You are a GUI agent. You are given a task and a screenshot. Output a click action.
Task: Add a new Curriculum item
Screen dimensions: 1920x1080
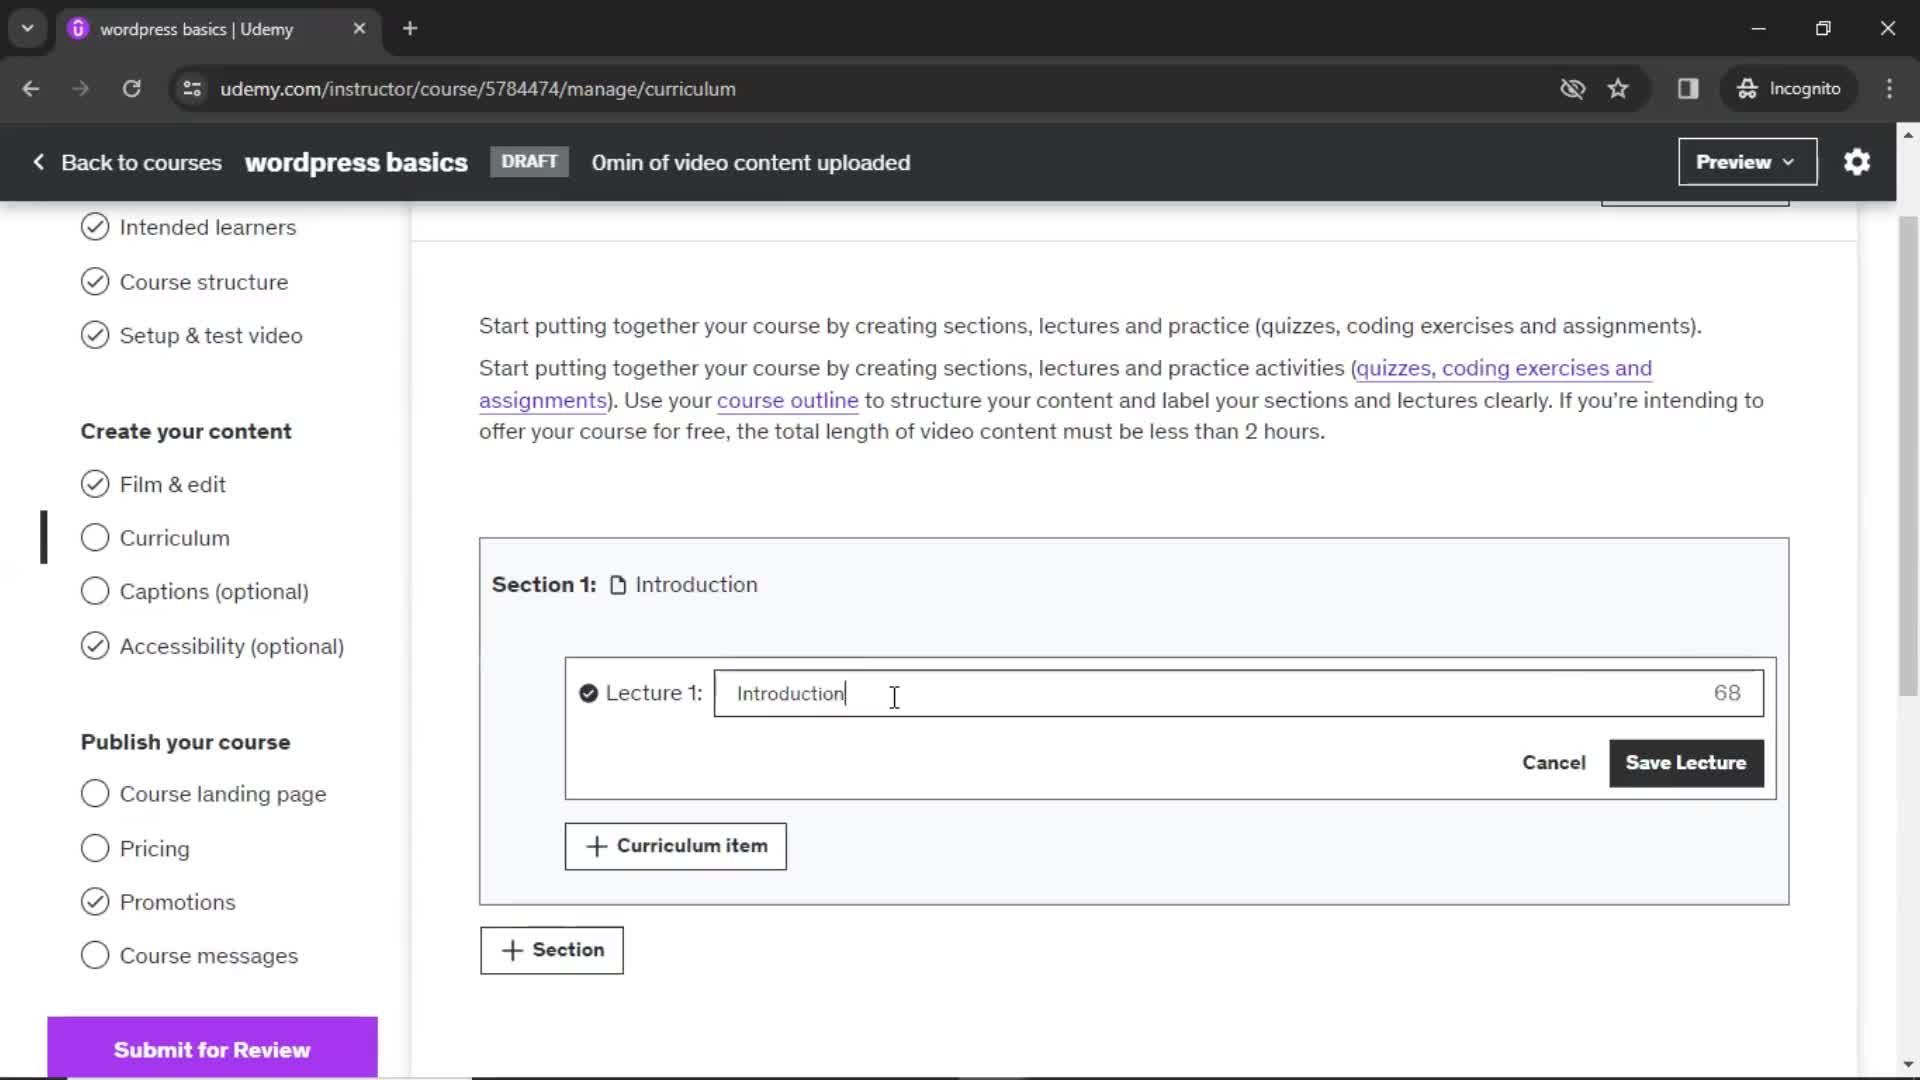[x=675, y=847]
